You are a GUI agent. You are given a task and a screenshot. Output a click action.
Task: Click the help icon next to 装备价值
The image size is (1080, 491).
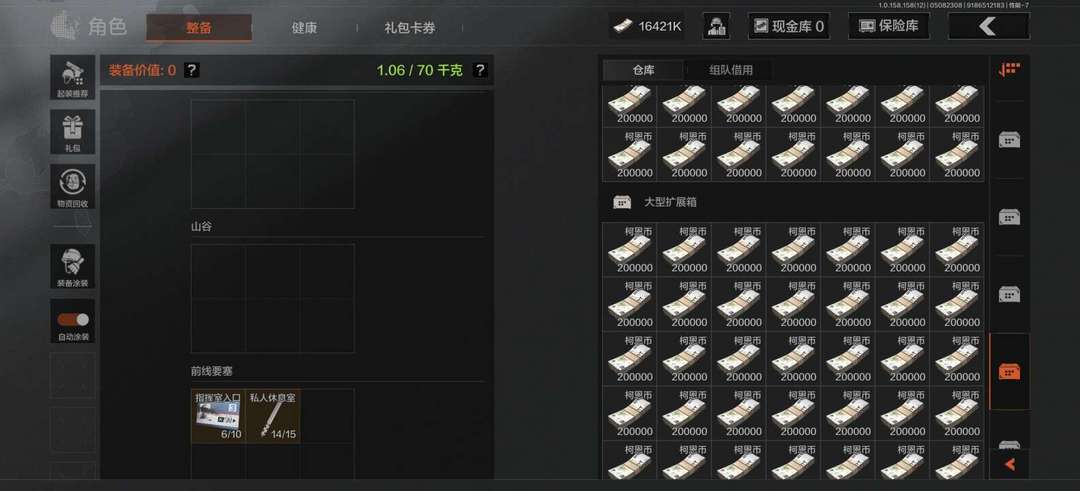[x=192, y=70]
